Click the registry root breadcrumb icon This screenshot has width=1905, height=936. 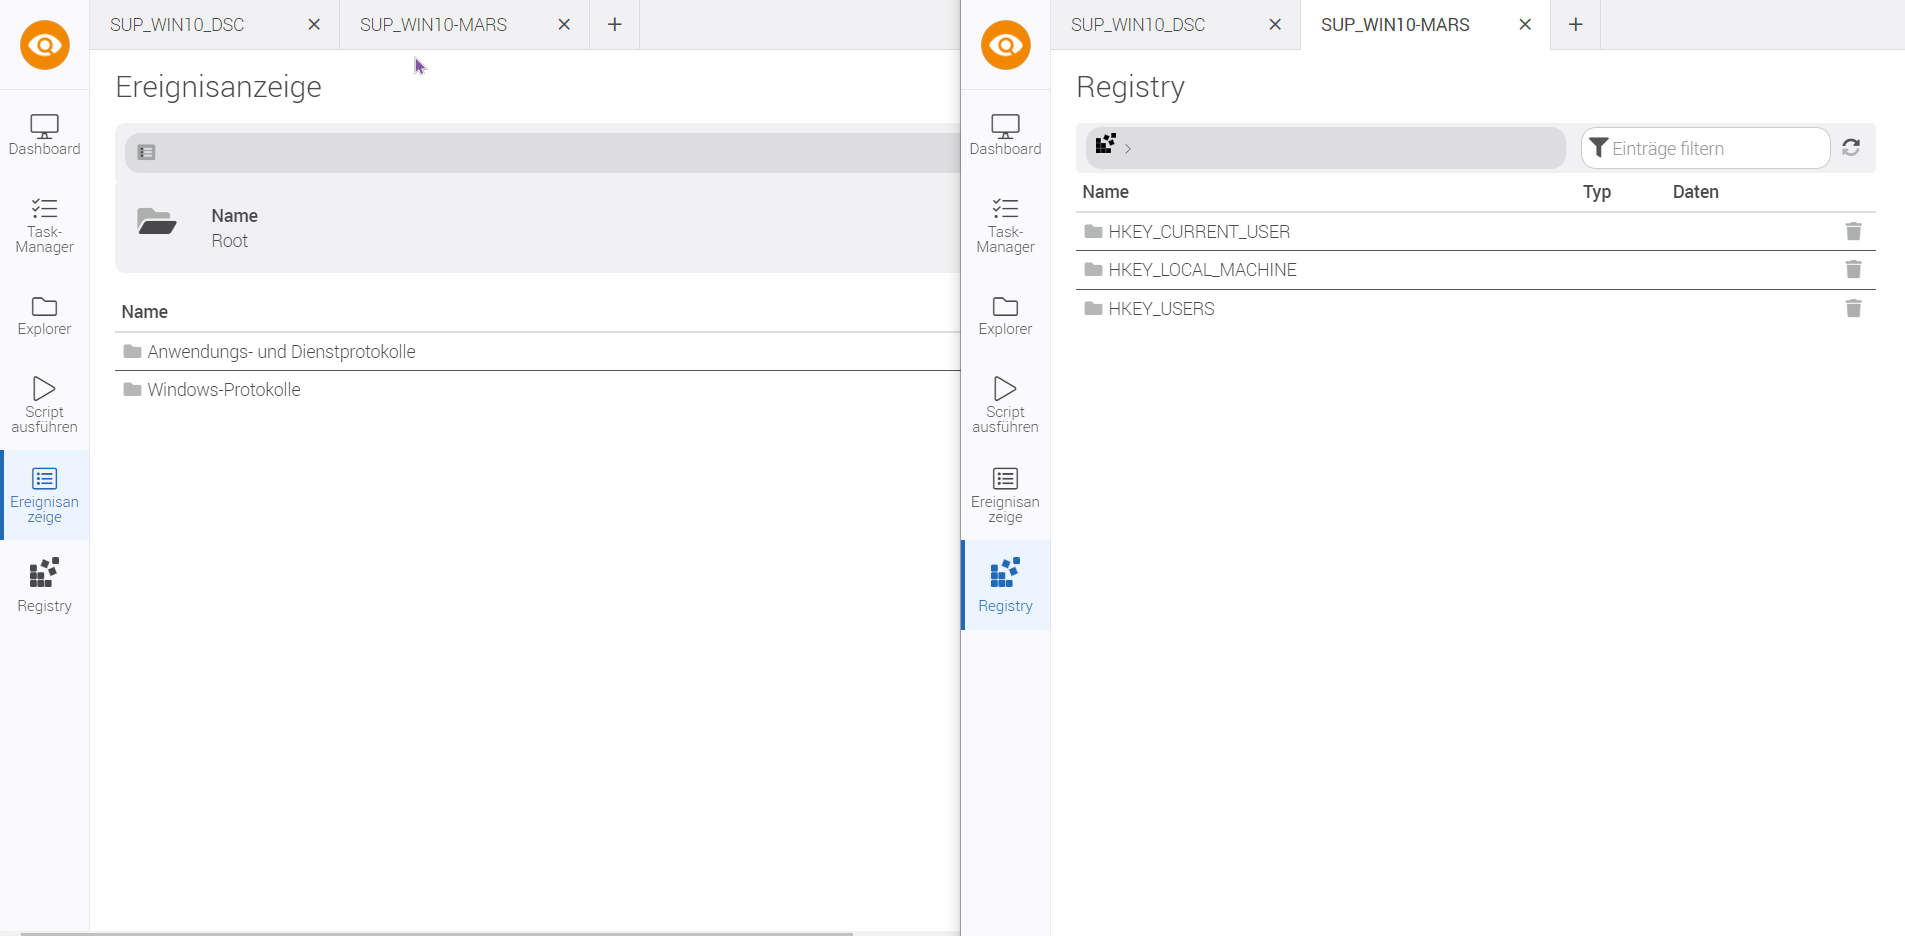1105,145
